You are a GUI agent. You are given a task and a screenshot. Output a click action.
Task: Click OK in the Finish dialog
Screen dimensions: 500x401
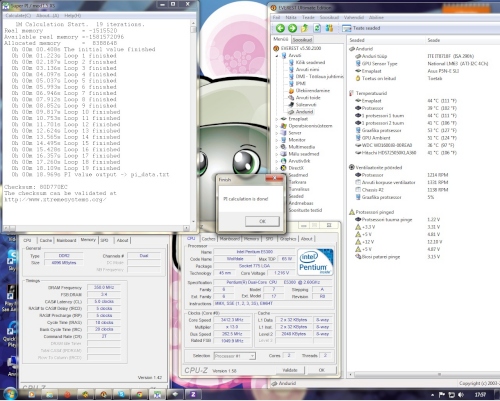tap(262, 221)
